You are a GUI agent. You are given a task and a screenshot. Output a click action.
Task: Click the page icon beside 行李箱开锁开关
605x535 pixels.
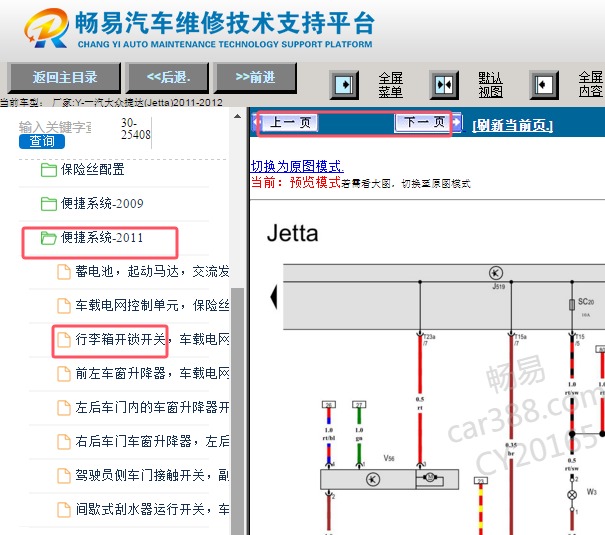coord(64,339)
